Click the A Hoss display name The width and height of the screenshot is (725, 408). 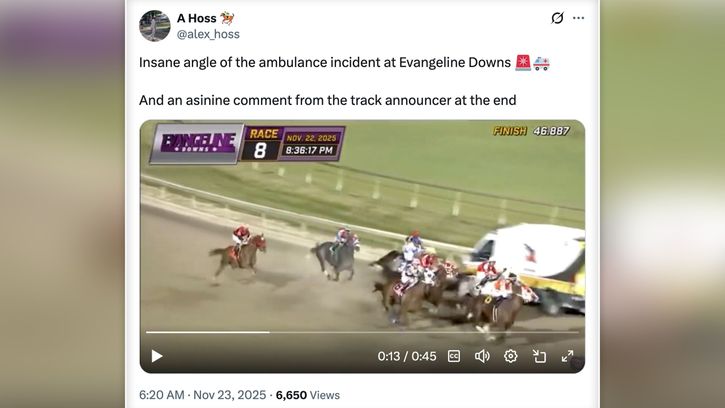click(197, 18)
